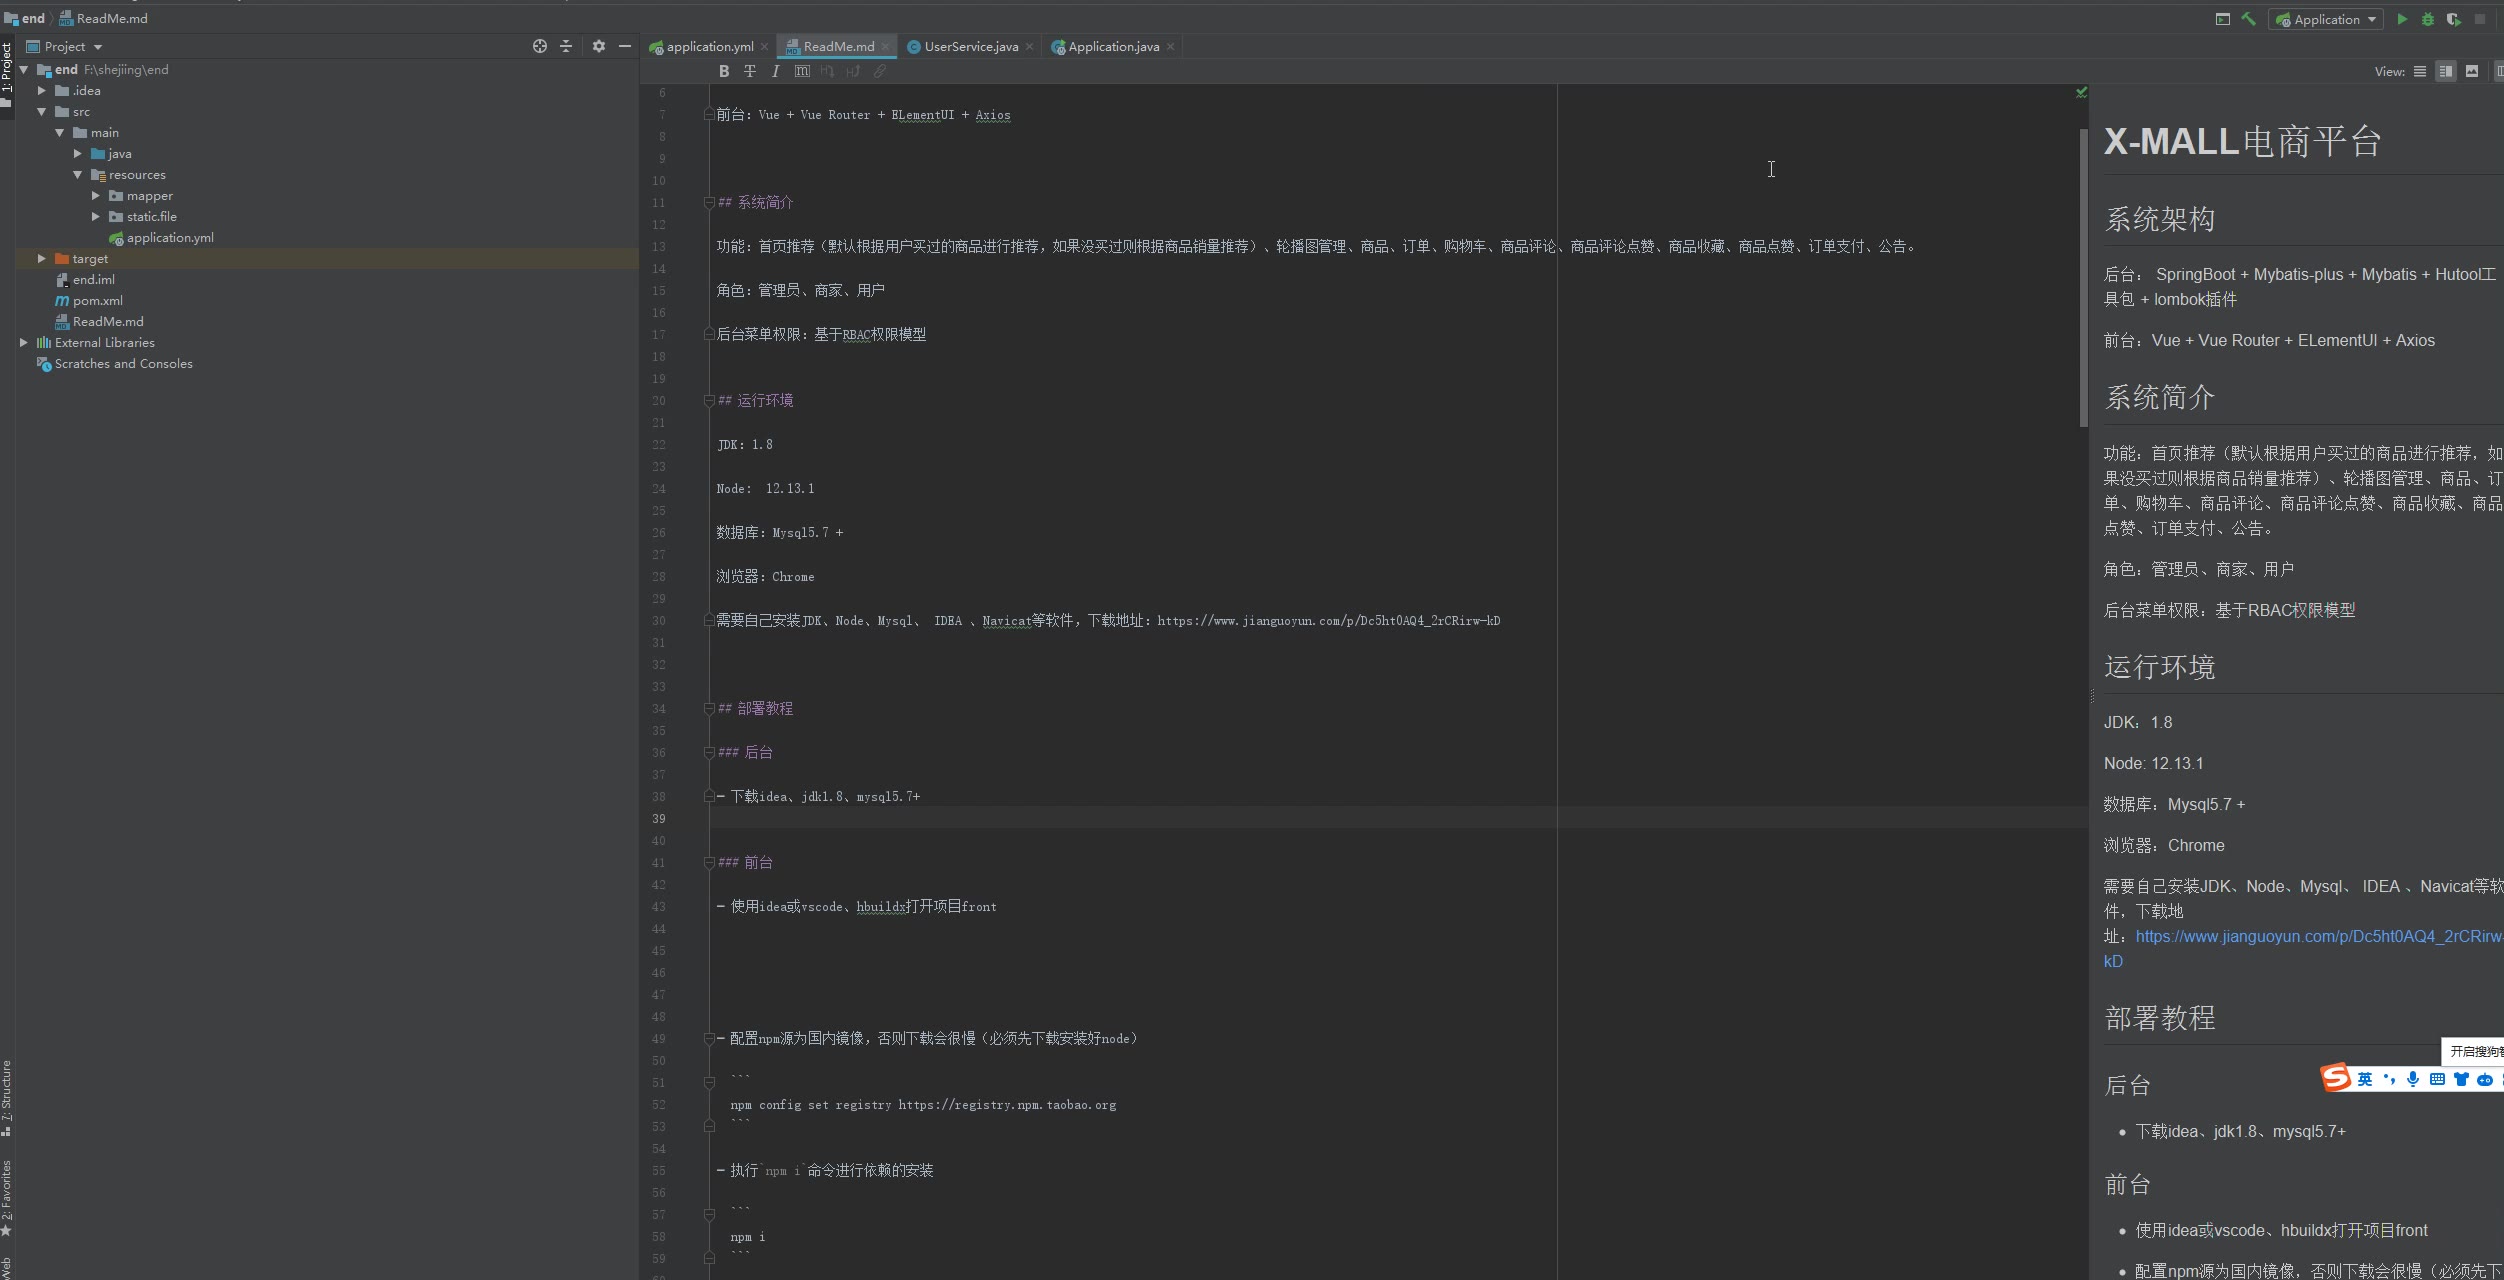Click line number 39 in gutter
Screen dimensions: 2504x1280
point(659,818)
